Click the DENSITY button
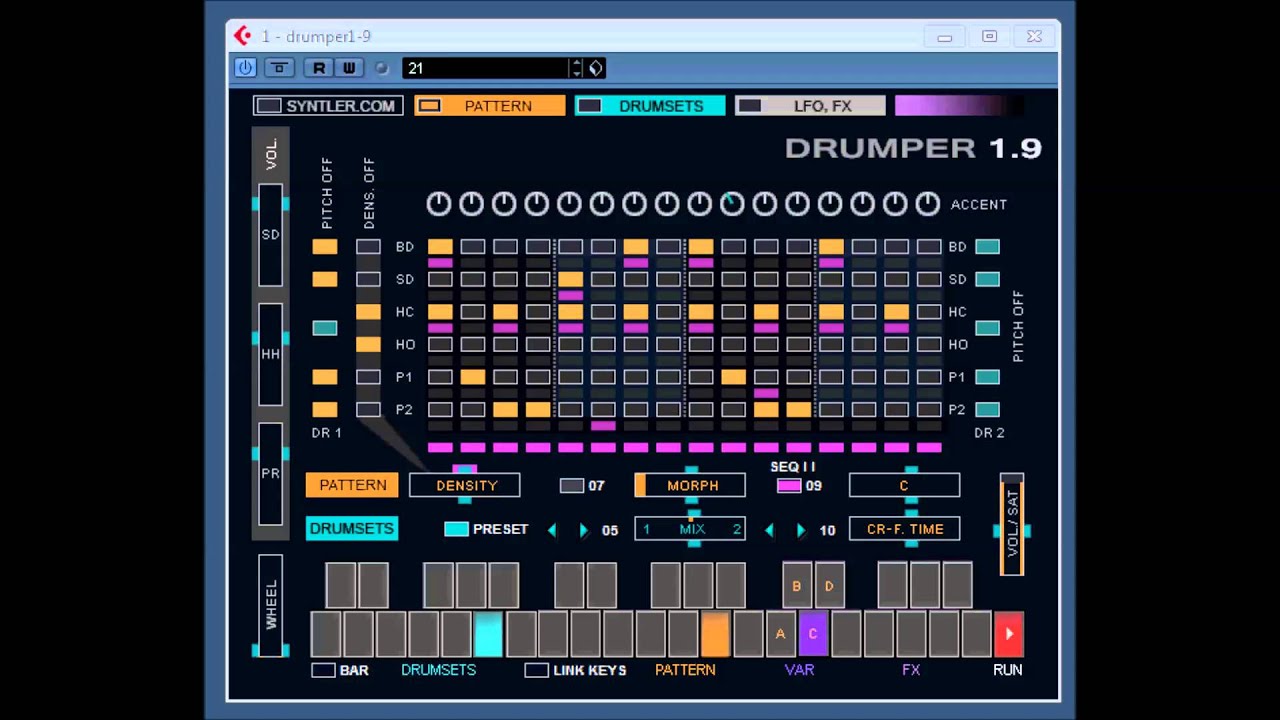 (465, 486)
